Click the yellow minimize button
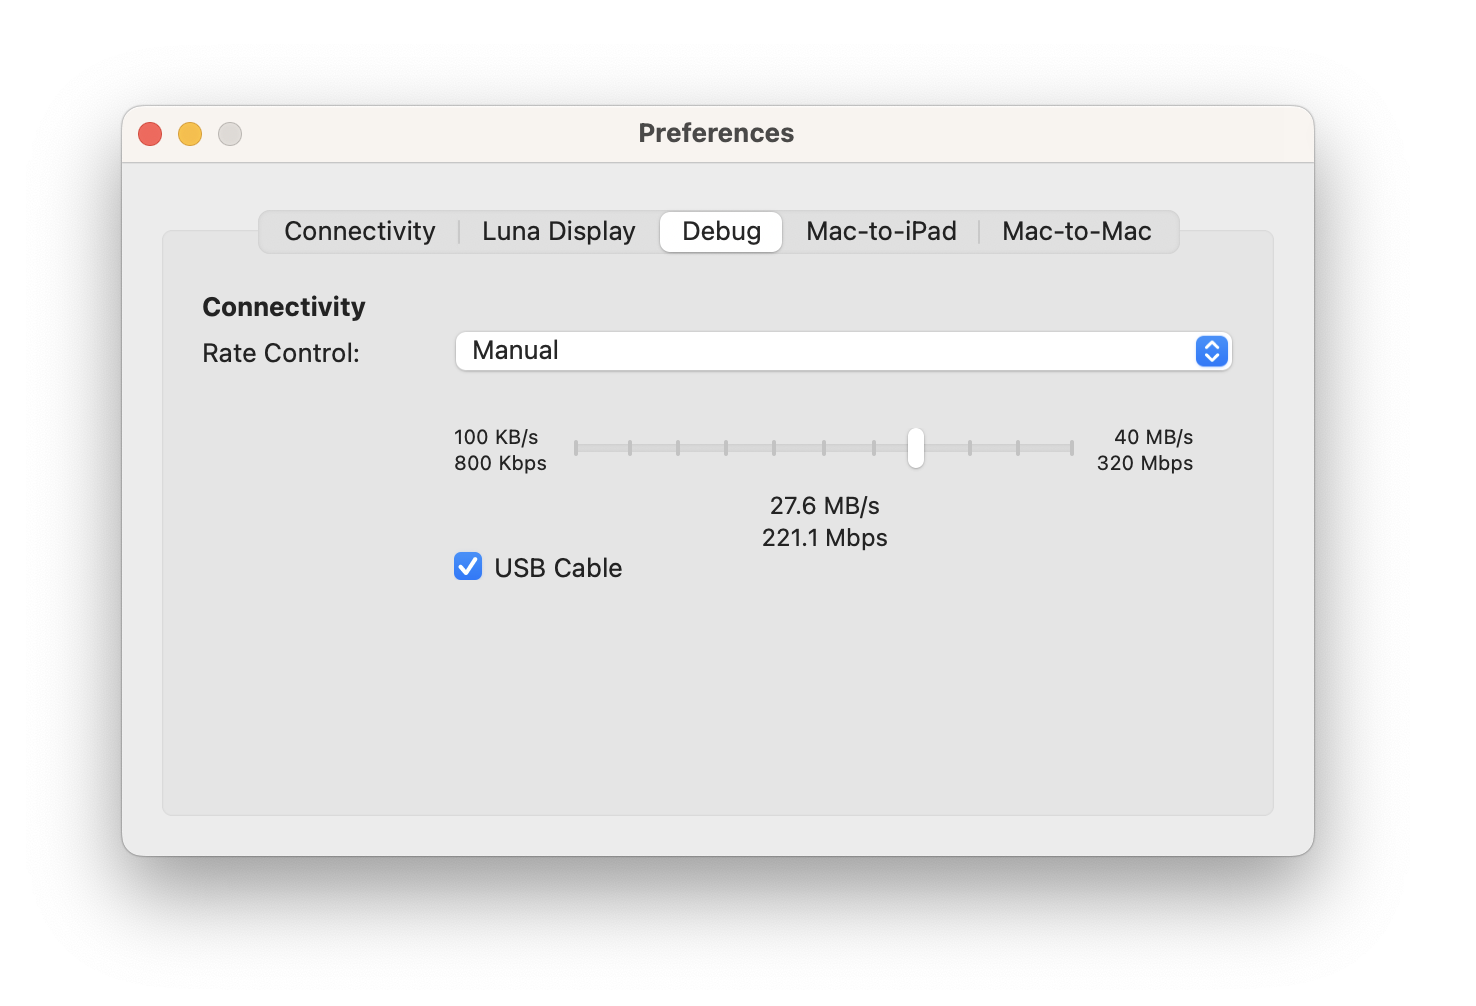The height and width of the screenshot is (1006, 1476). (x=189, y=133)
